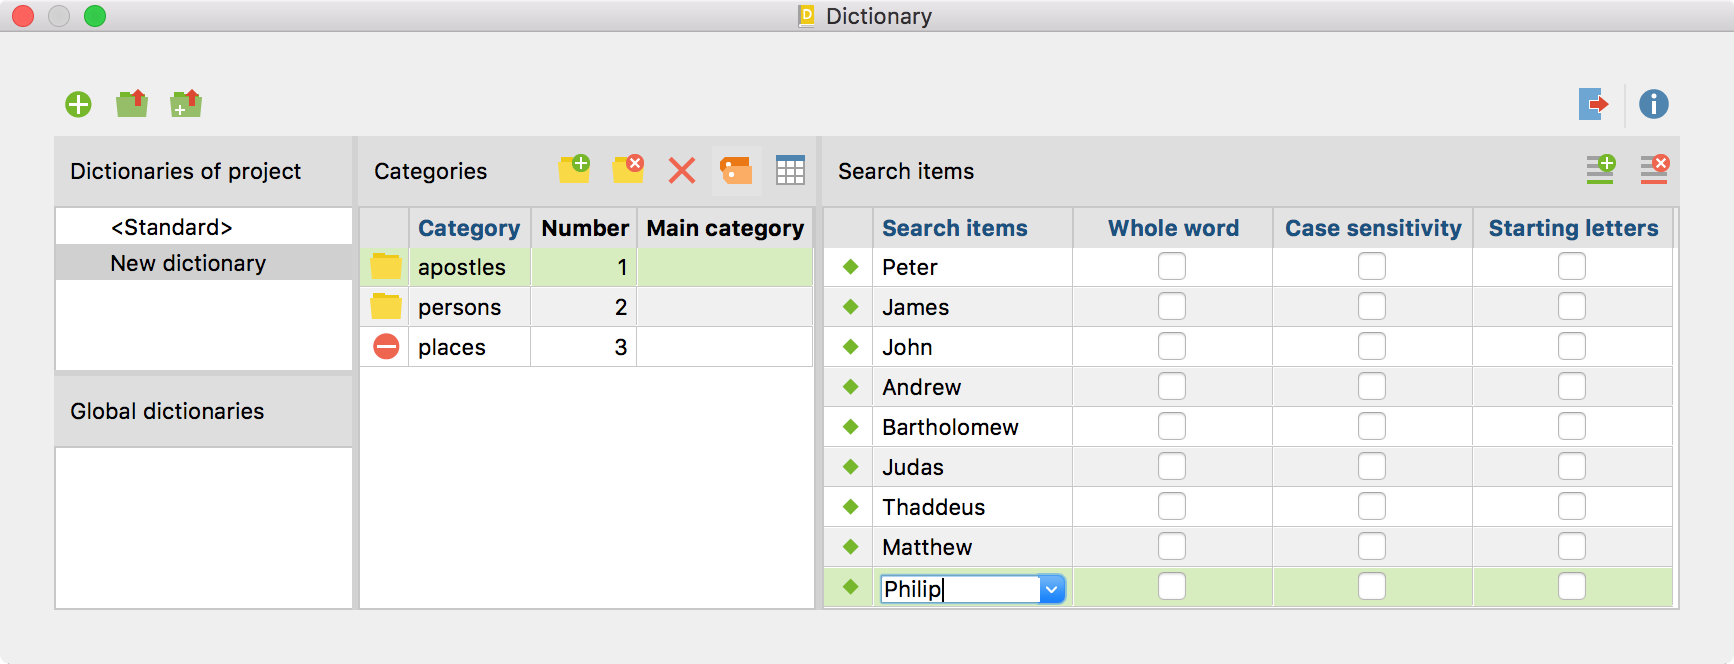Open the dropdown arrow in the Philip field
The width and height of the screenshot is (1734, 664).
[x=1052, y=589]
